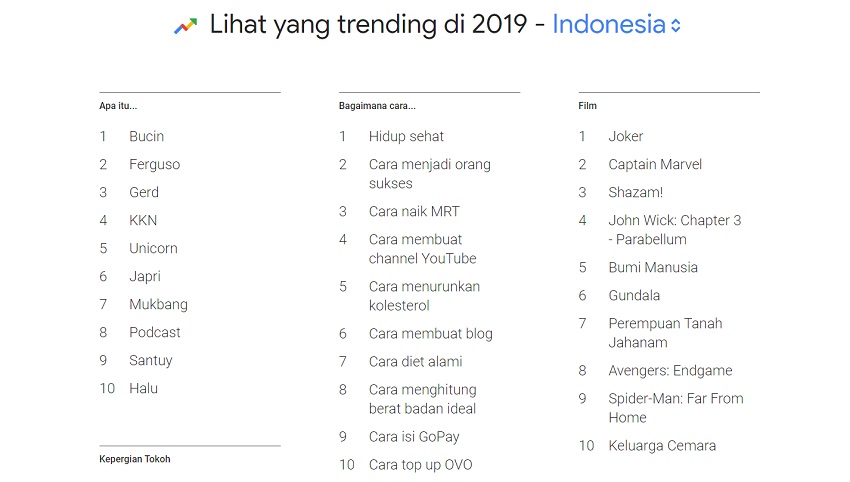Image resolution: width=850 pixels, height=482 pixels.
Task: Open the Podcast trending entry
Action: (154, 332)
